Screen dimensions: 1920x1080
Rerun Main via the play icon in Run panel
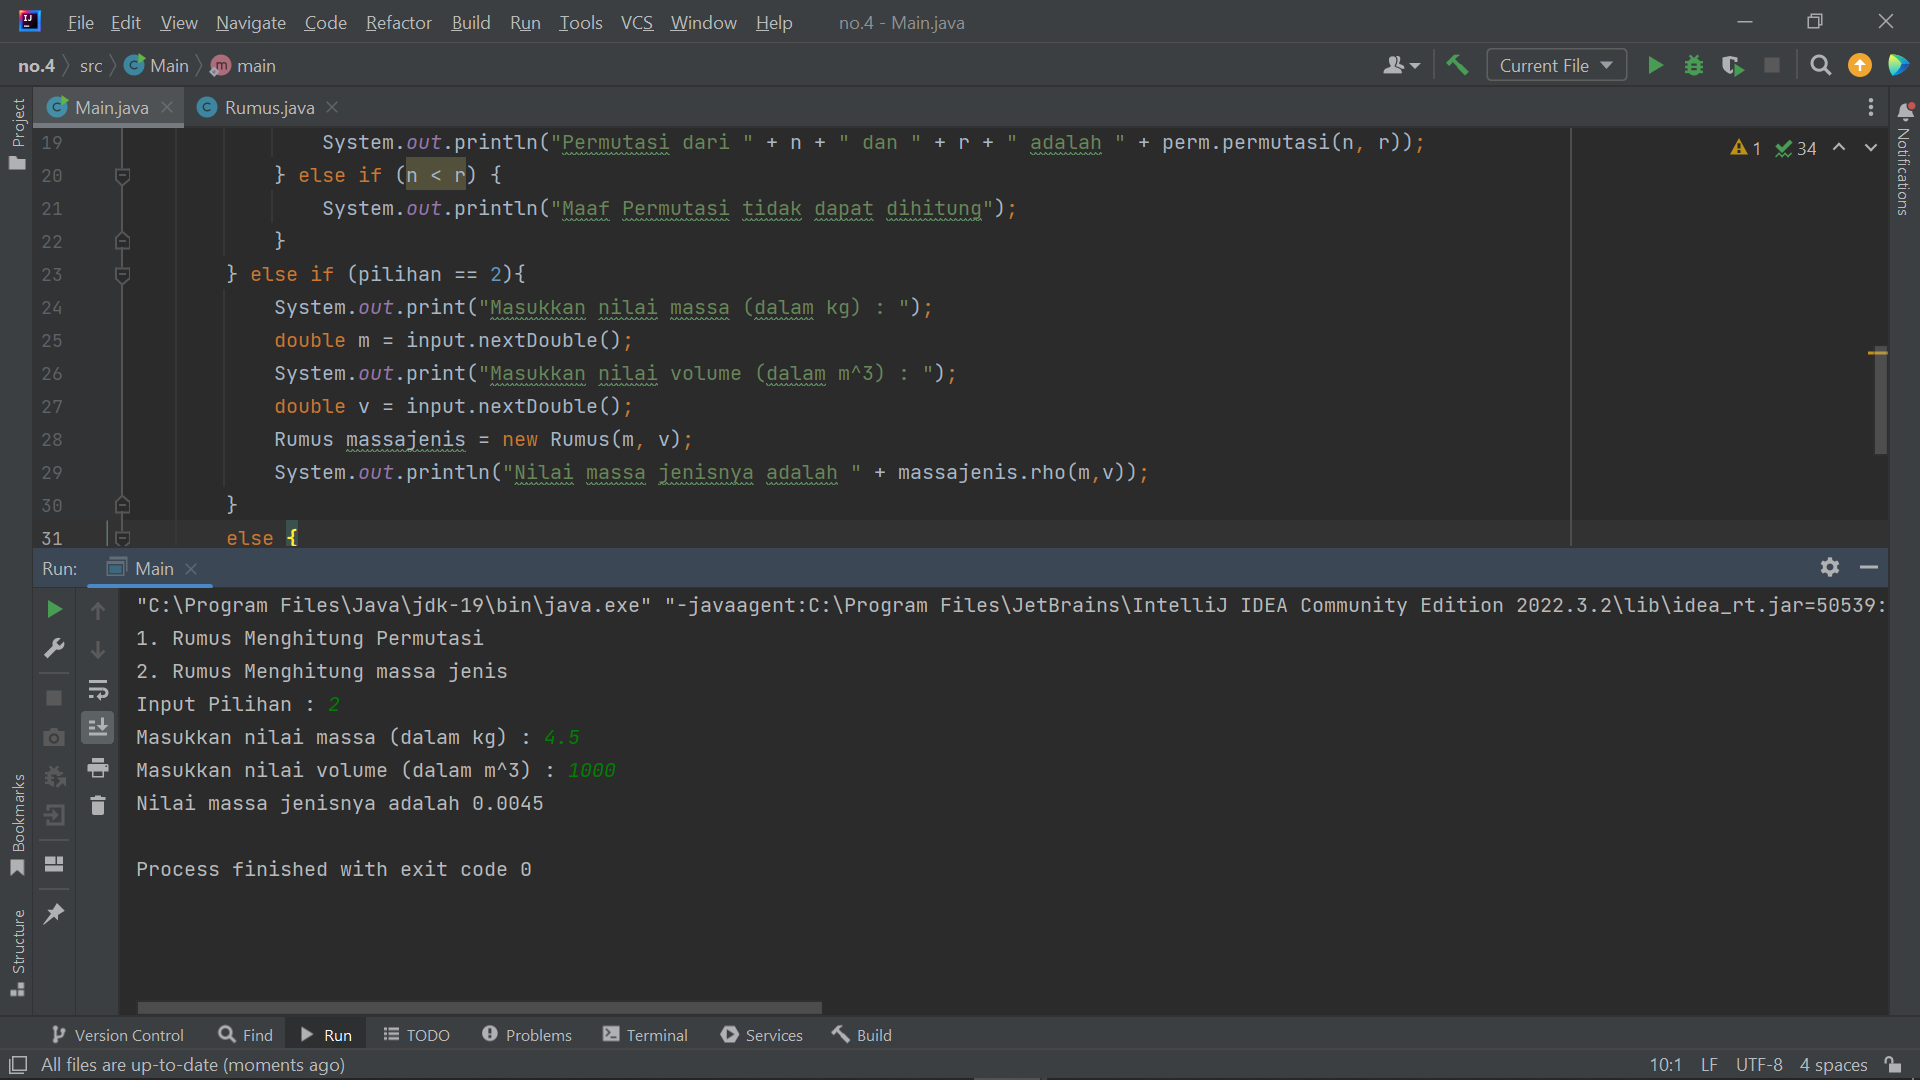53,609
